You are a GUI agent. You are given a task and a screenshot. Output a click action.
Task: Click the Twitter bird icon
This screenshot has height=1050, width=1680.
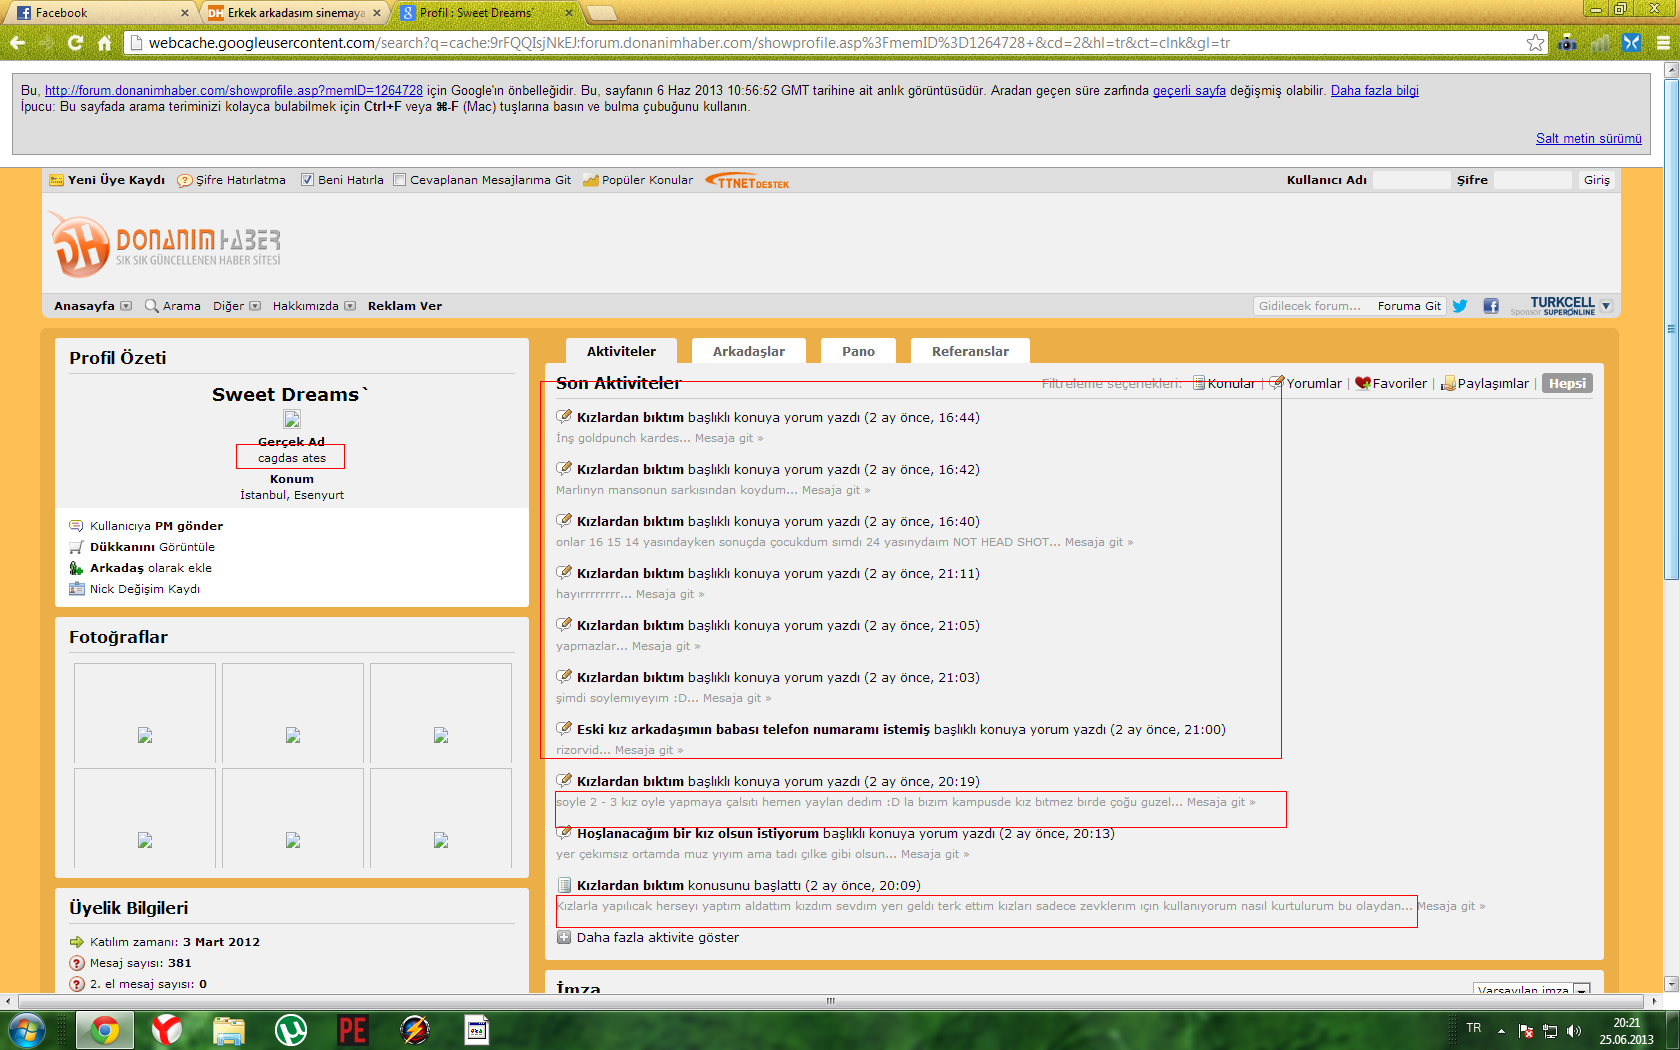click(1460, 306)
